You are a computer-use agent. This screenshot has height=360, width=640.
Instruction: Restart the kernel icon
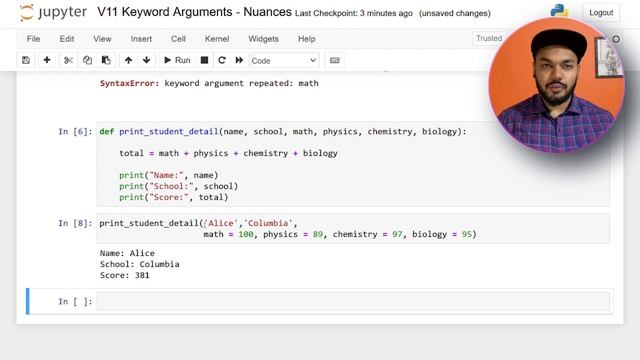(x=222, y=60)
